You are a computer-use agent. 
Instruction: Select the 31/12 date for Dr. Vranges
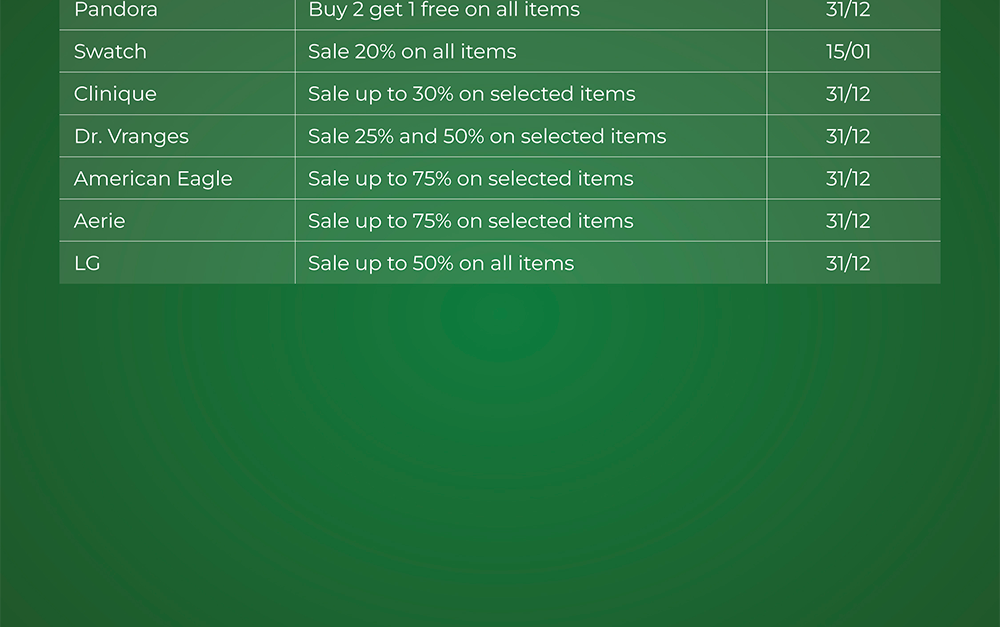point(848,137)
